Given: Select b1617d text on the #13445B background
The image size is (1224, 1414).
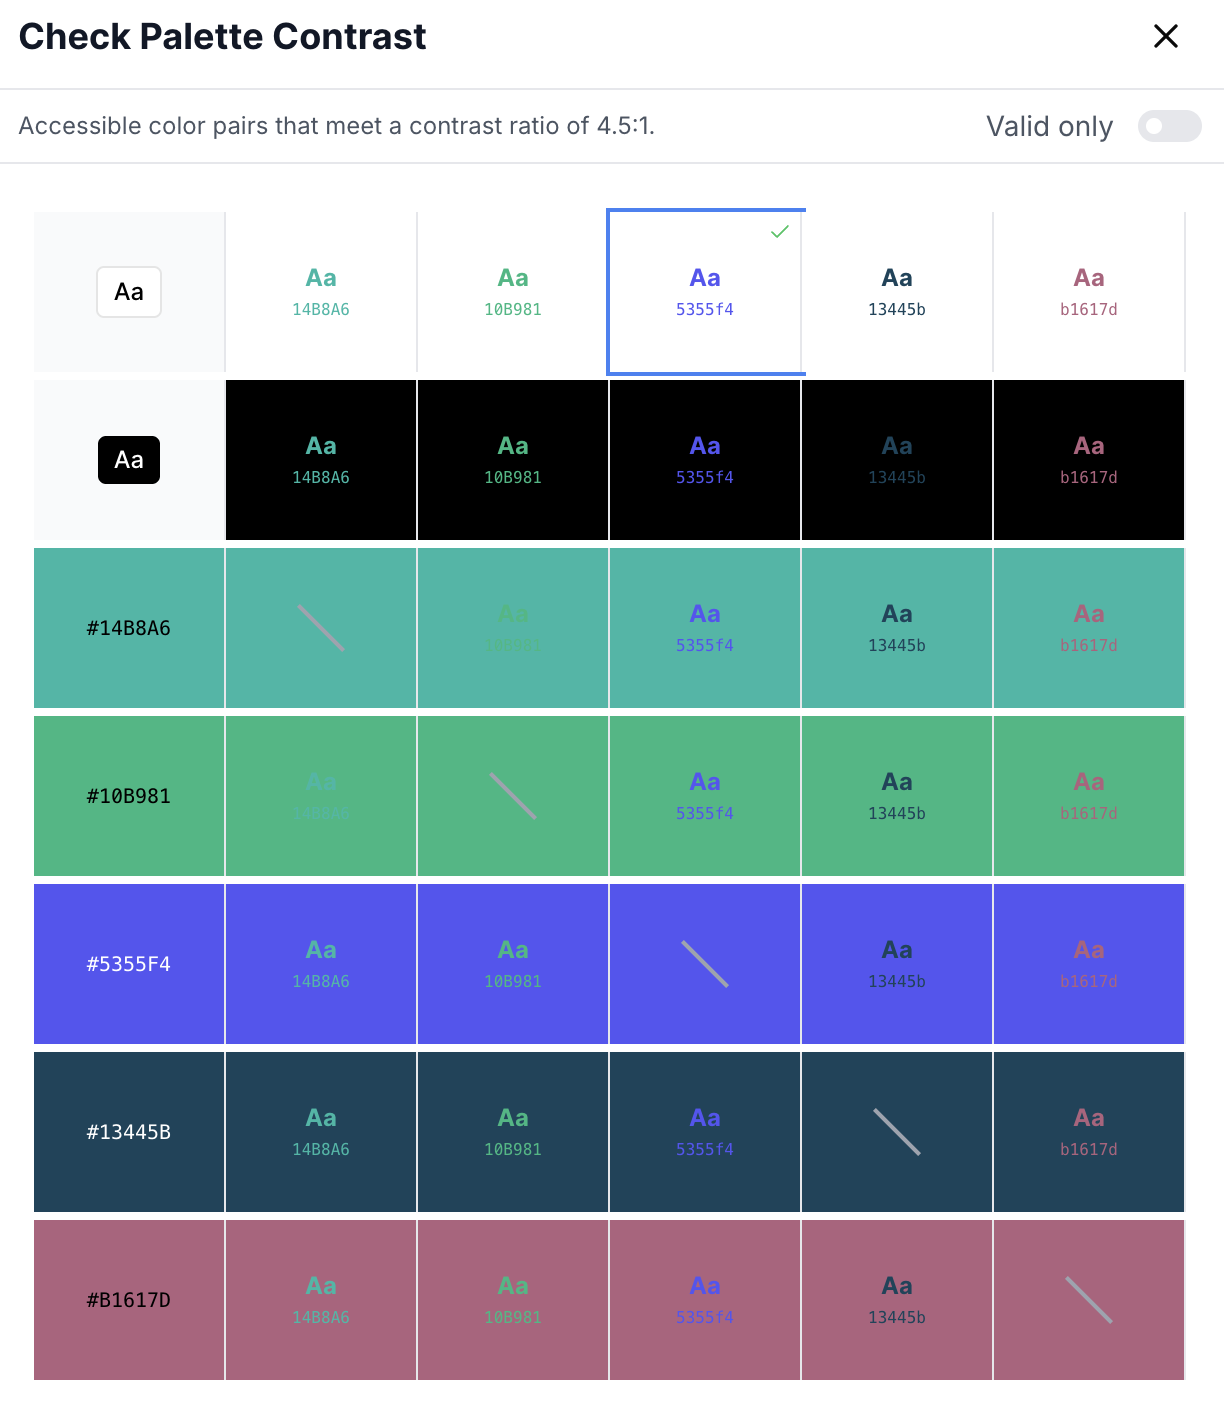Looking at the screenshot, I should (1088, 1131).
